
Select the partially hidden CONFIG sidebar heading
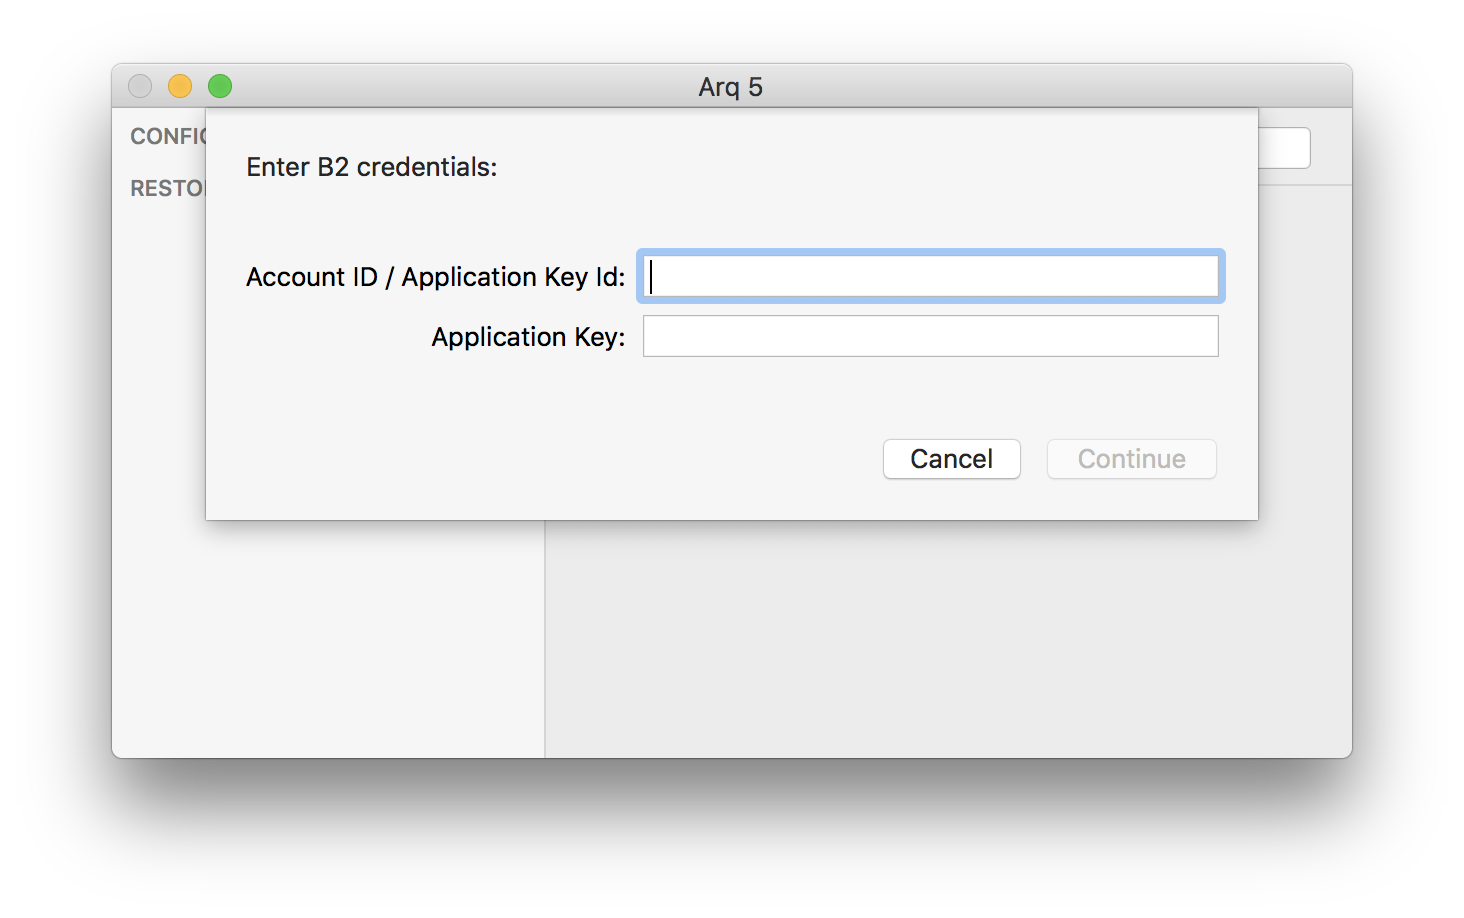point(168,136)
